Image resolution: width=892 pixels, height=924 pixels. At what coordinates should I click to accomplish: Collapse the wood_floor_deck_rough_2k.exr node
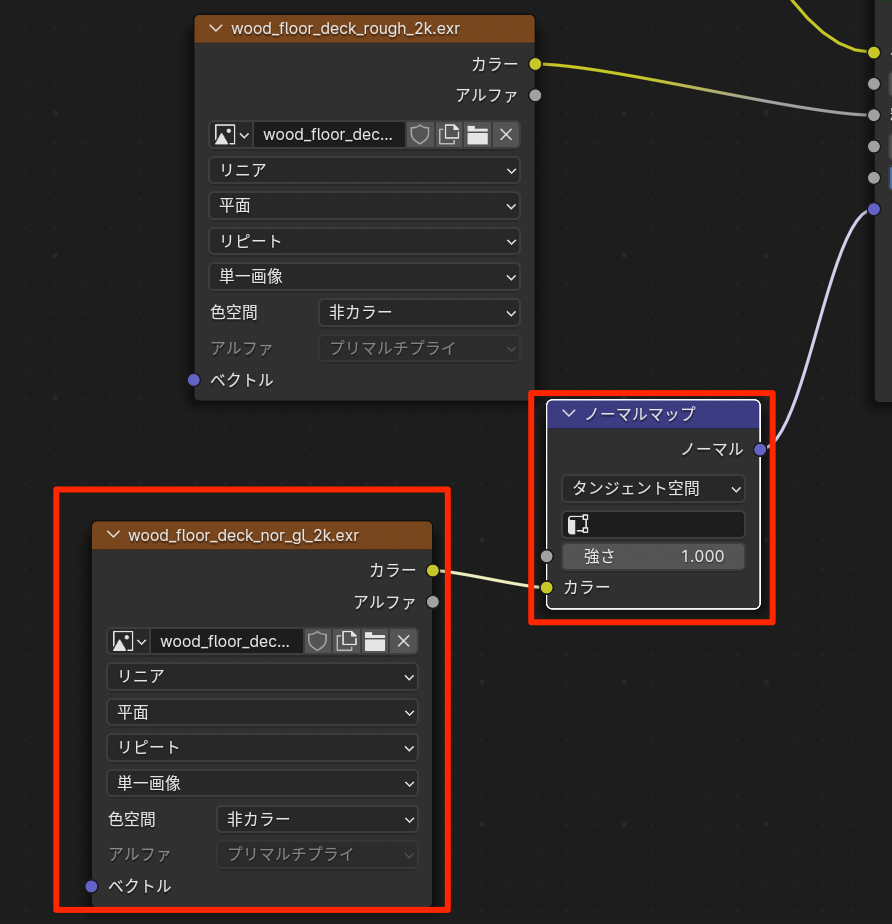pyautogui.click(x=214, y=29)
